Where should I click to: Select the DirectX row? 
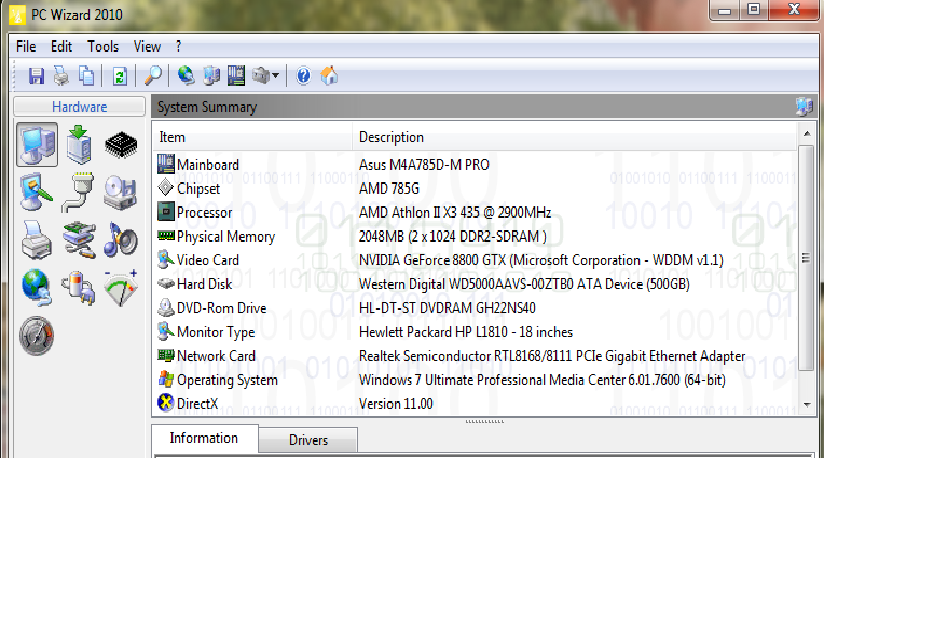pyautogui.click(x=475, y=404)
